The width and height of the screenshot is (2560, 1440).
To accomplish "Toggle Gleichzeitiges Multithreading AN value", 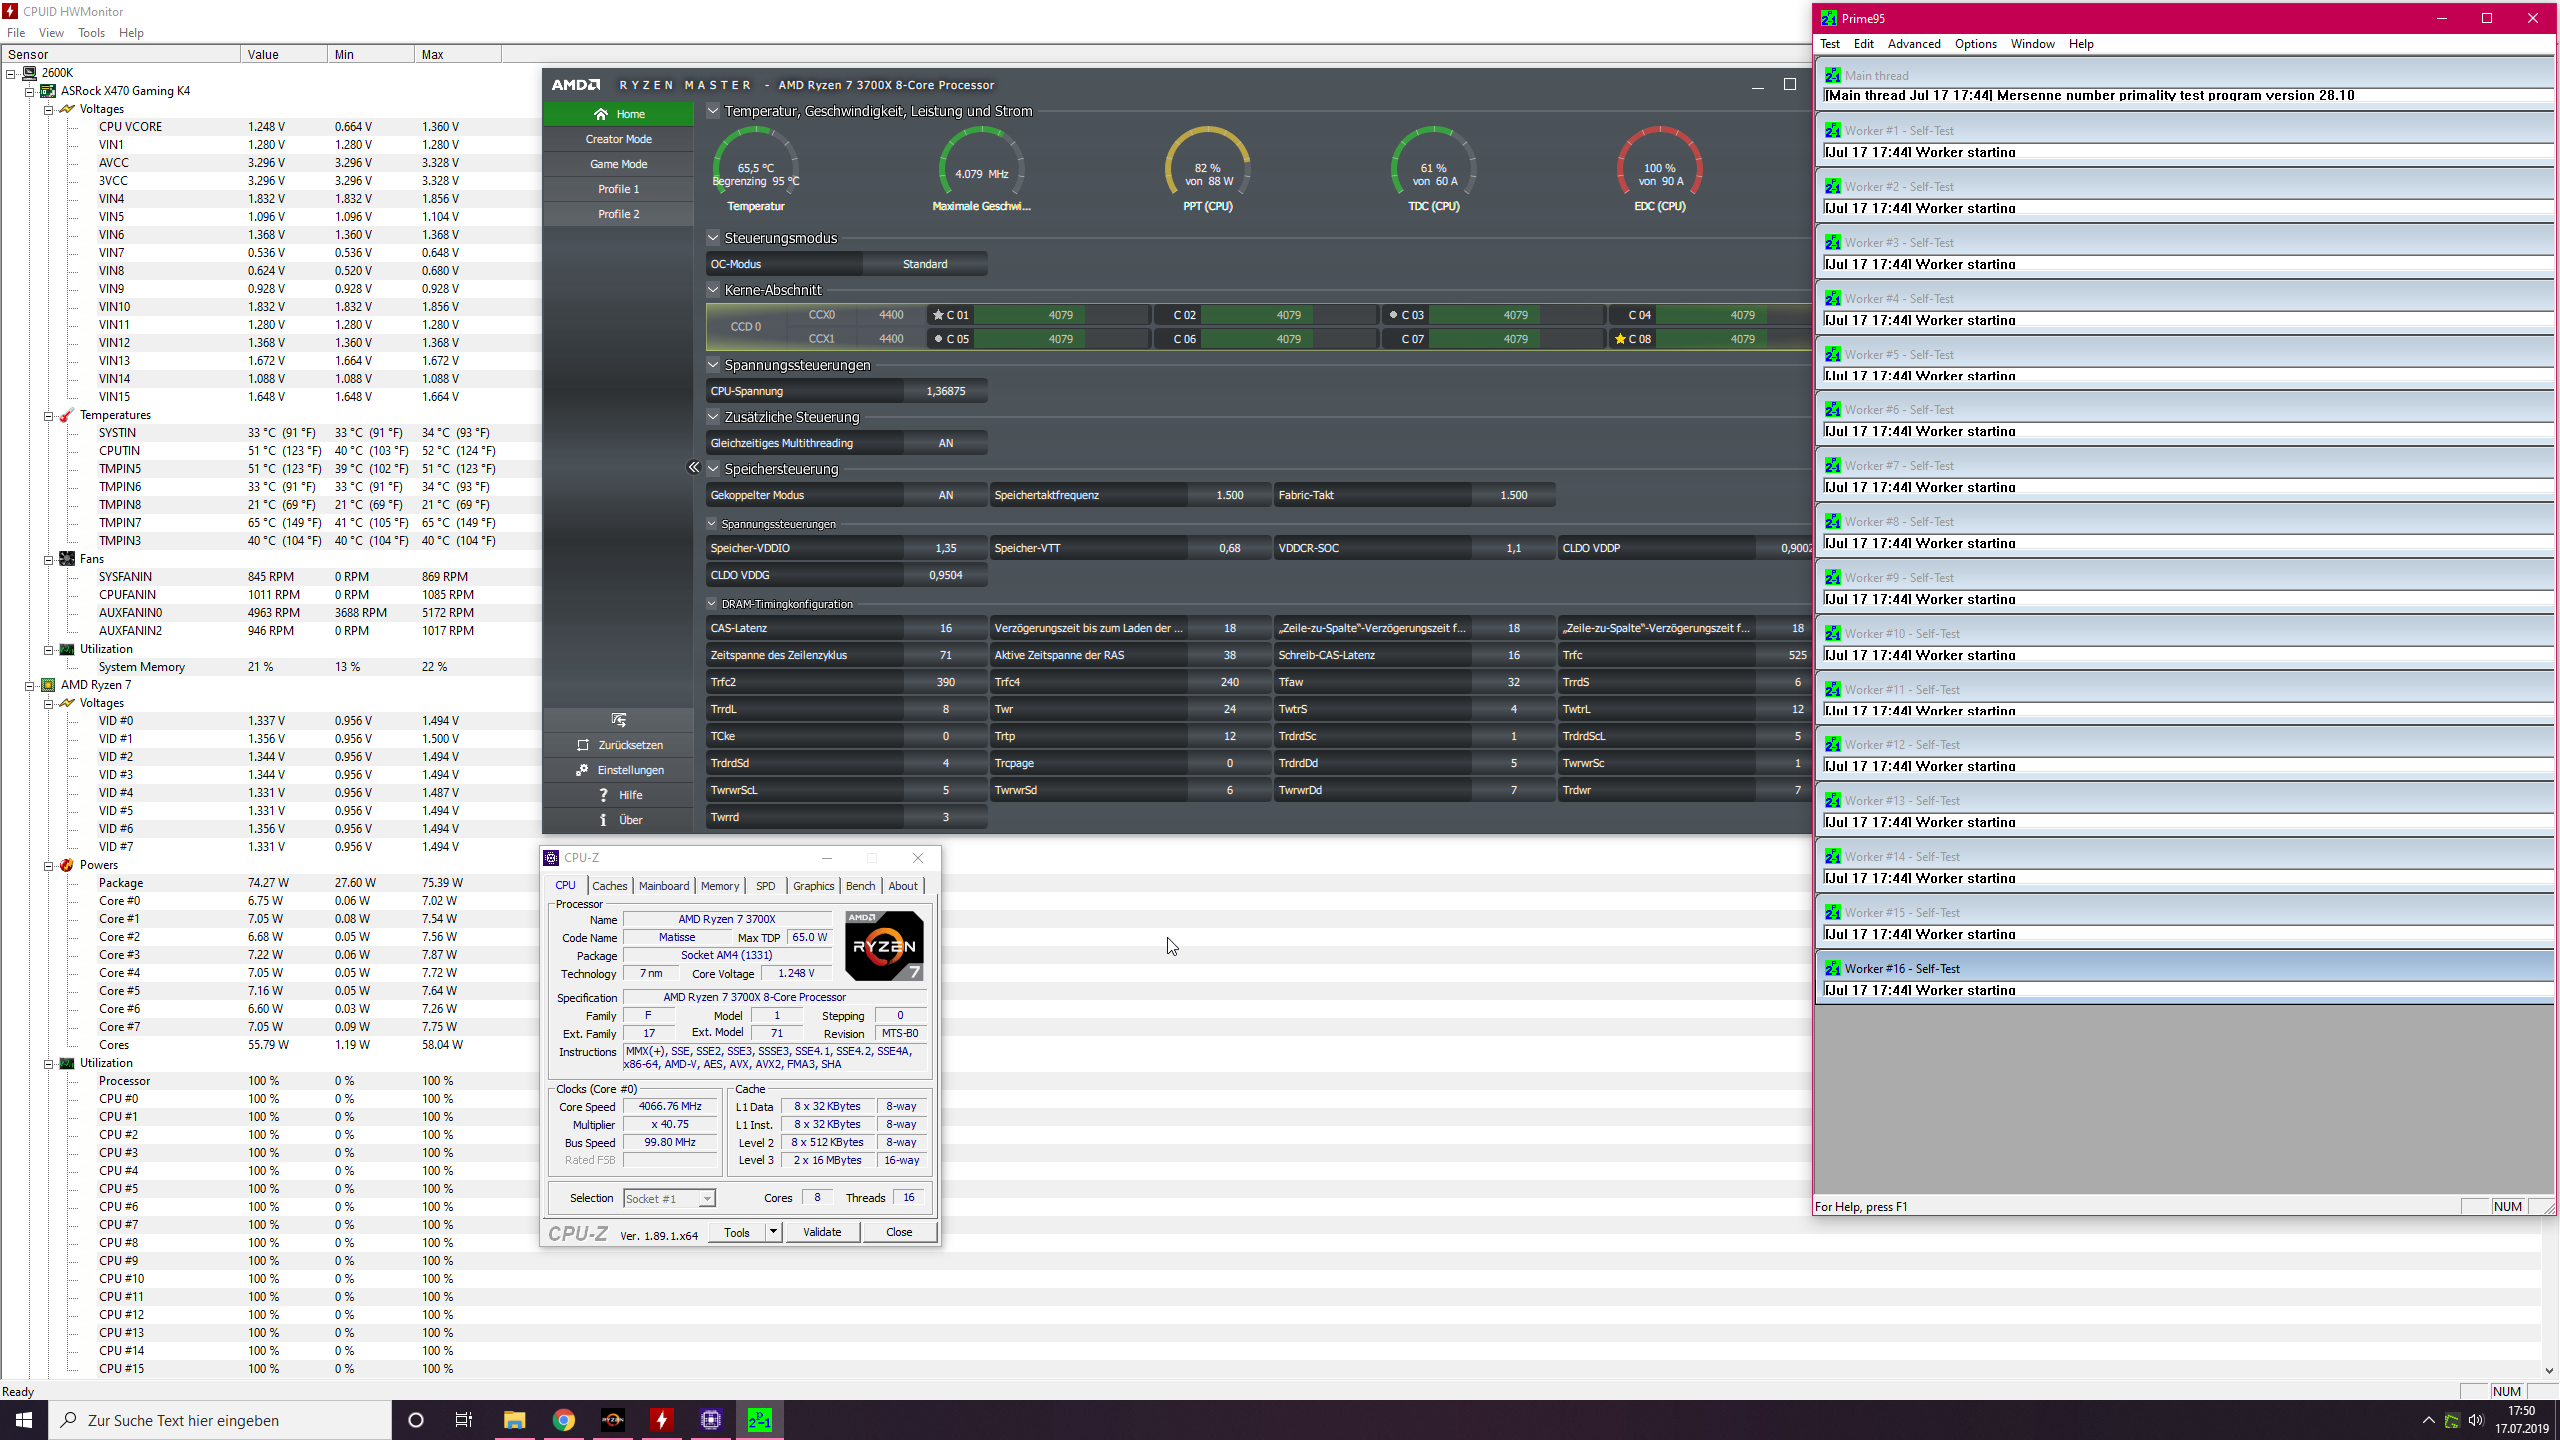I will click(945, 443).
